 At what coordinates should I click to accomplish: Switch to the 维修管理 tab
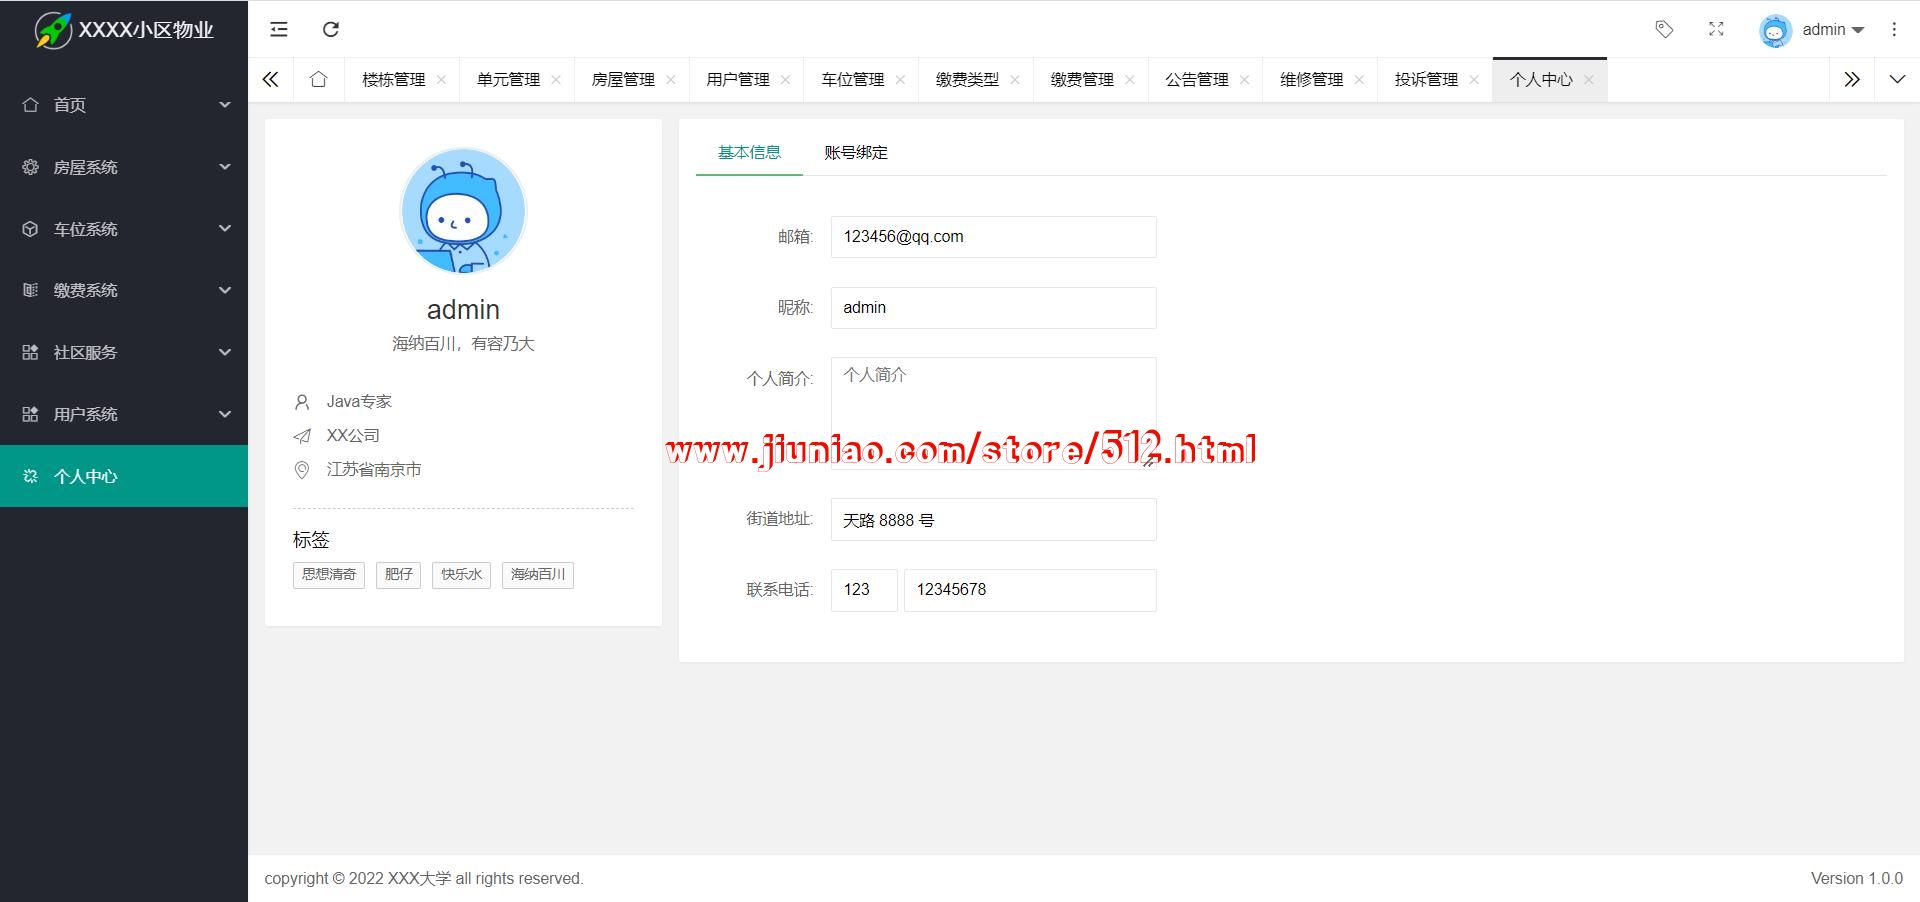tap(1311, 80)
